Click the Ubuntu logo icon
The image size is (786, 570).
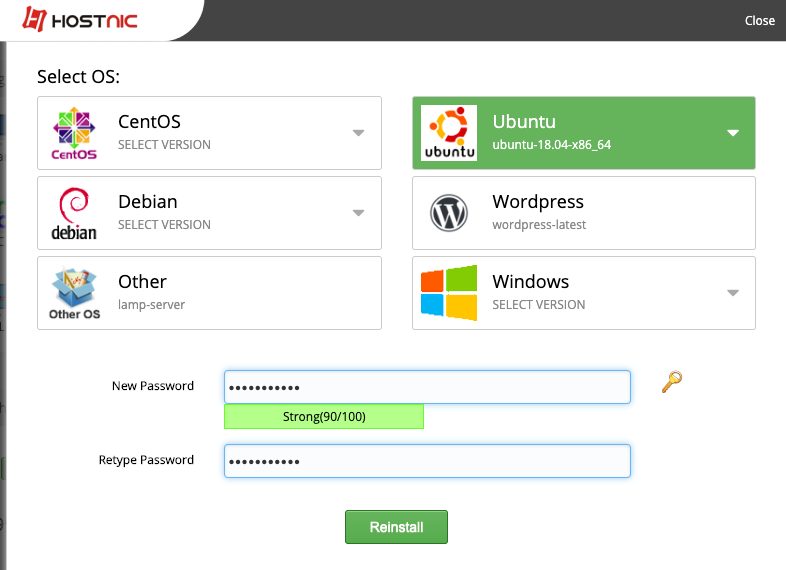pyautogui.click(x=449, y=133)
